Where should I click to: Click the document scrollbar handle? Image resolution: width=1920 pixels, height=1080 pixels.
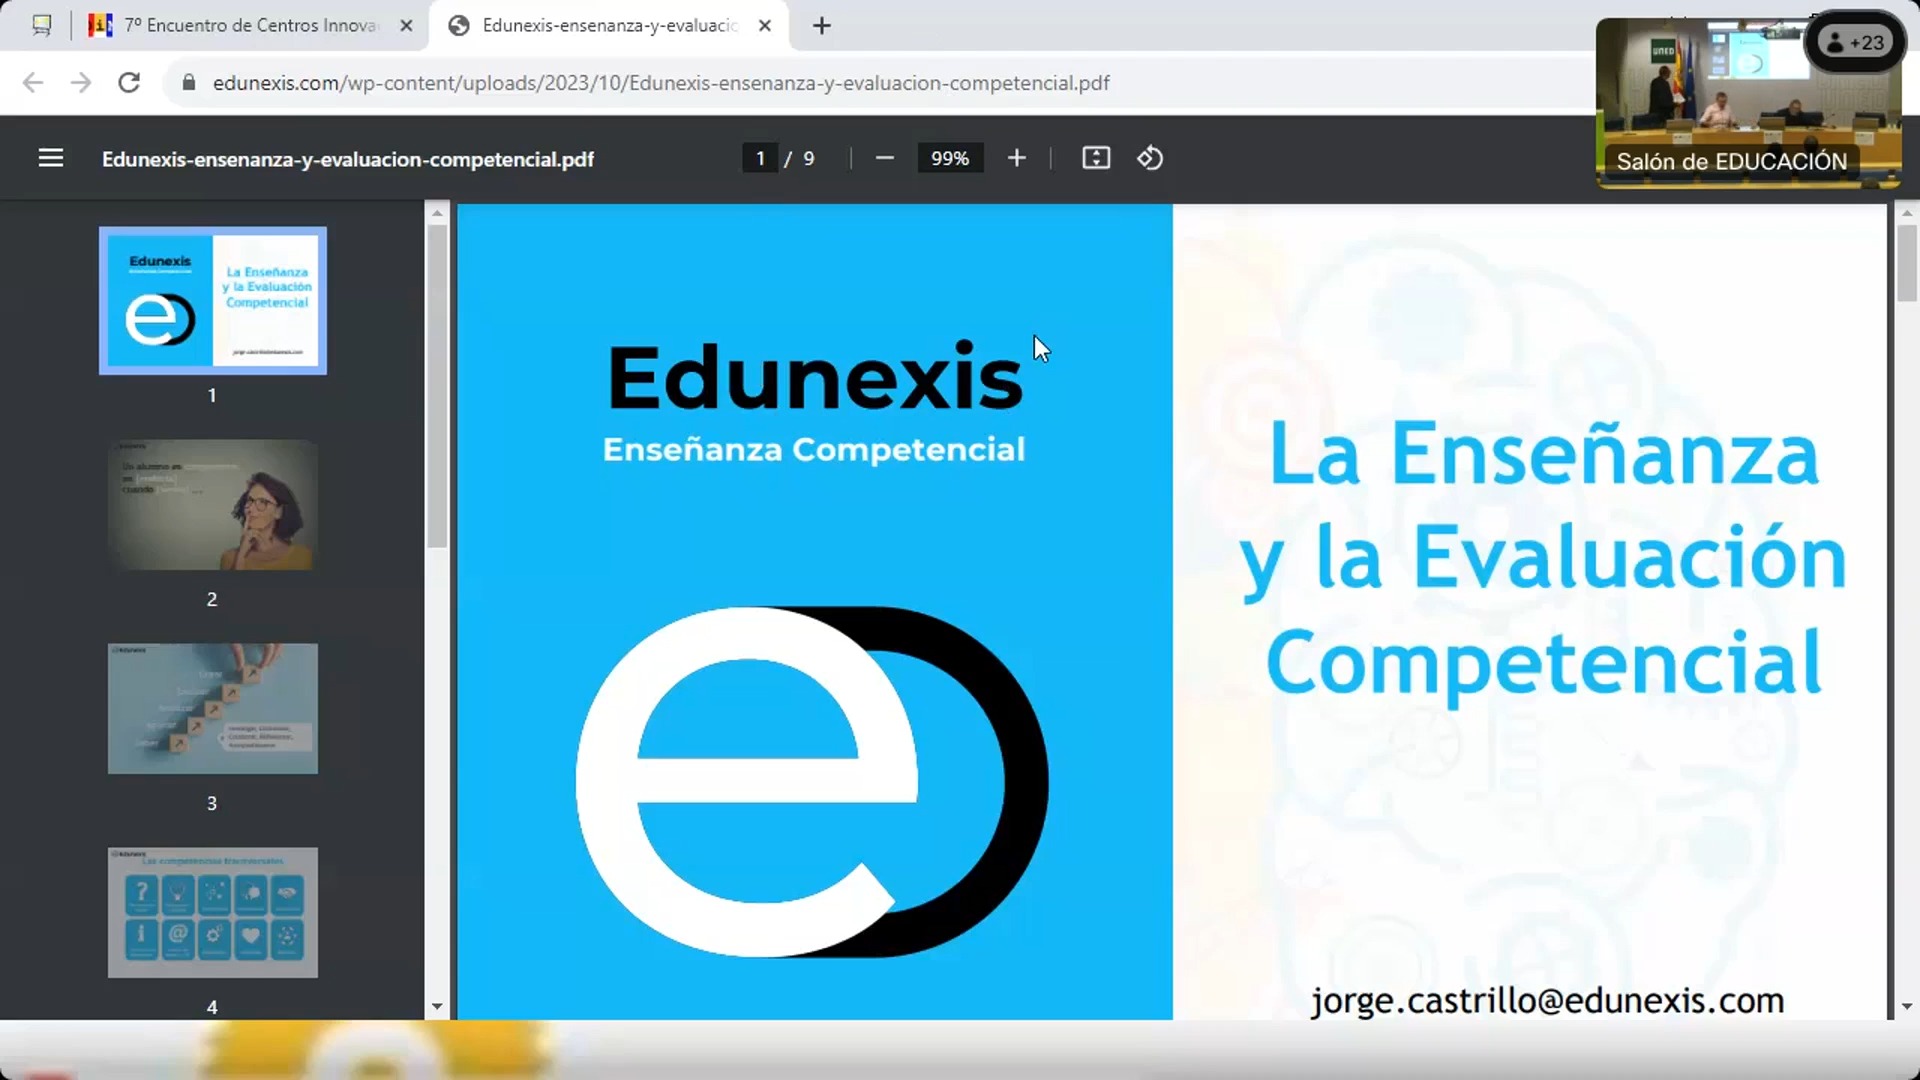[1906, 262]
